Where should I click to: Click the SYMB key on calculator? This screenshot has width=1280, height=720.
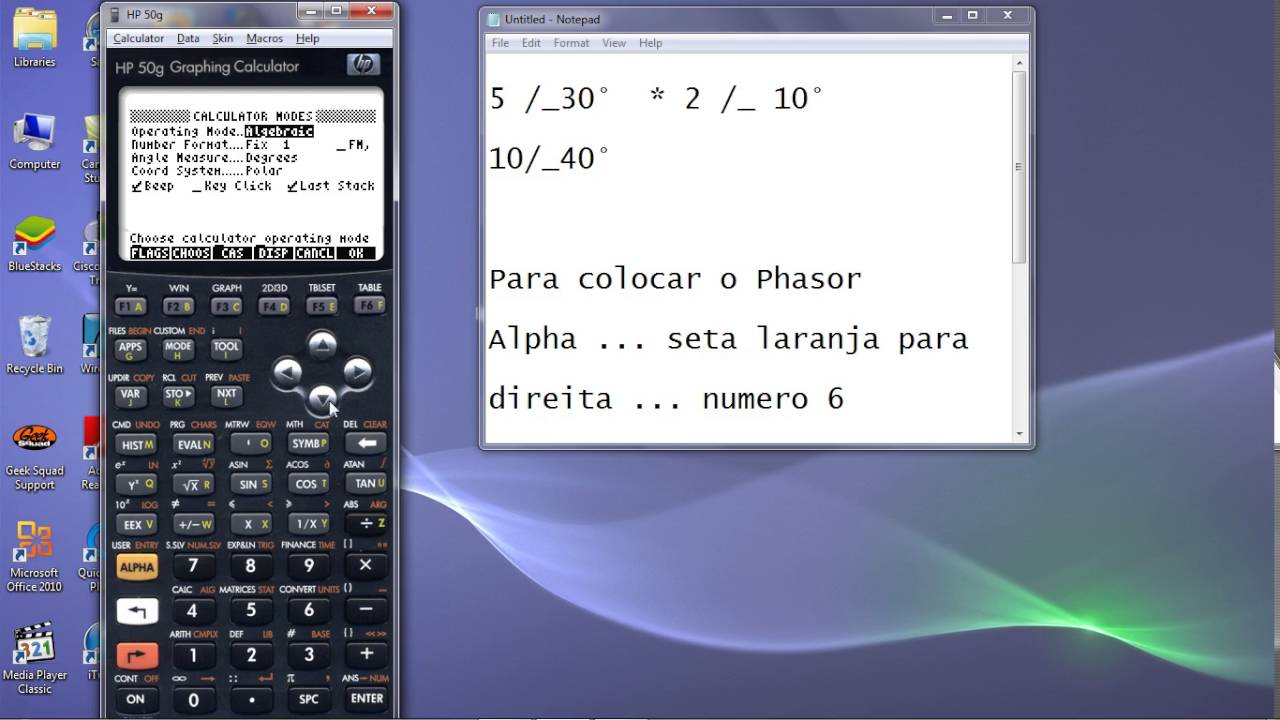[x=308, y=444]
